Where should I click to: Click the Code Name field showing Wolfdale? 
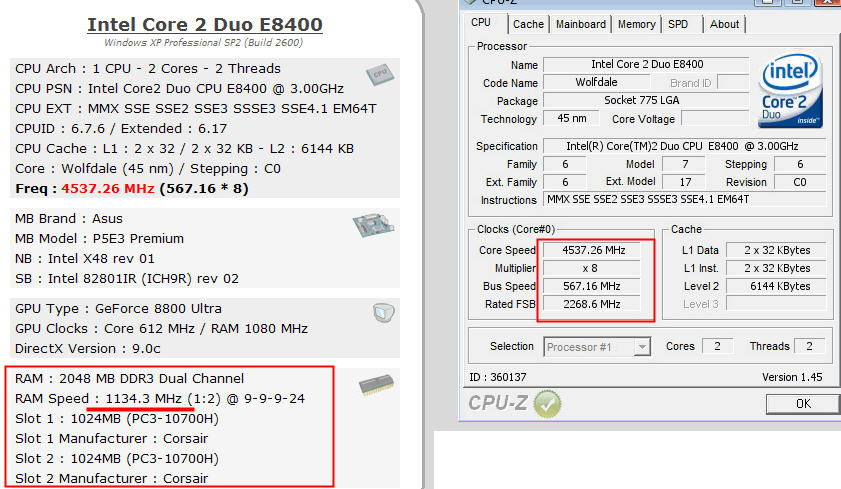click(x=596, y=83)
